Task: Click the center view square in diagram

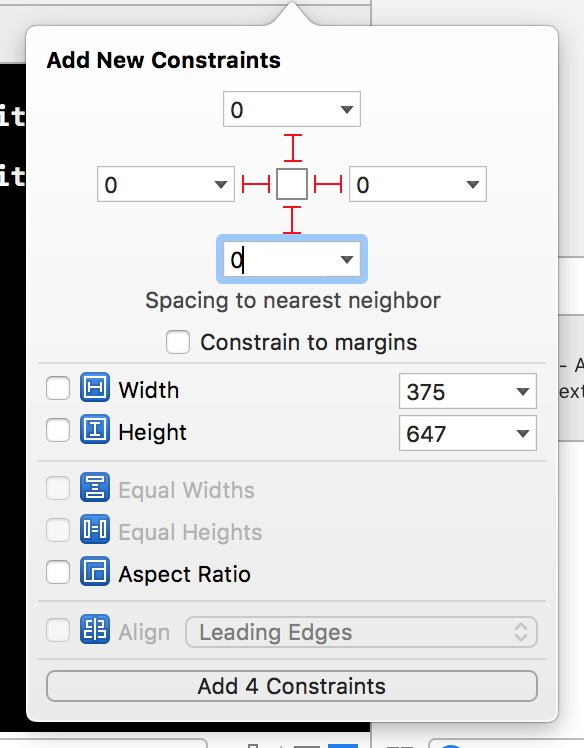Action: tap(292, 184)
